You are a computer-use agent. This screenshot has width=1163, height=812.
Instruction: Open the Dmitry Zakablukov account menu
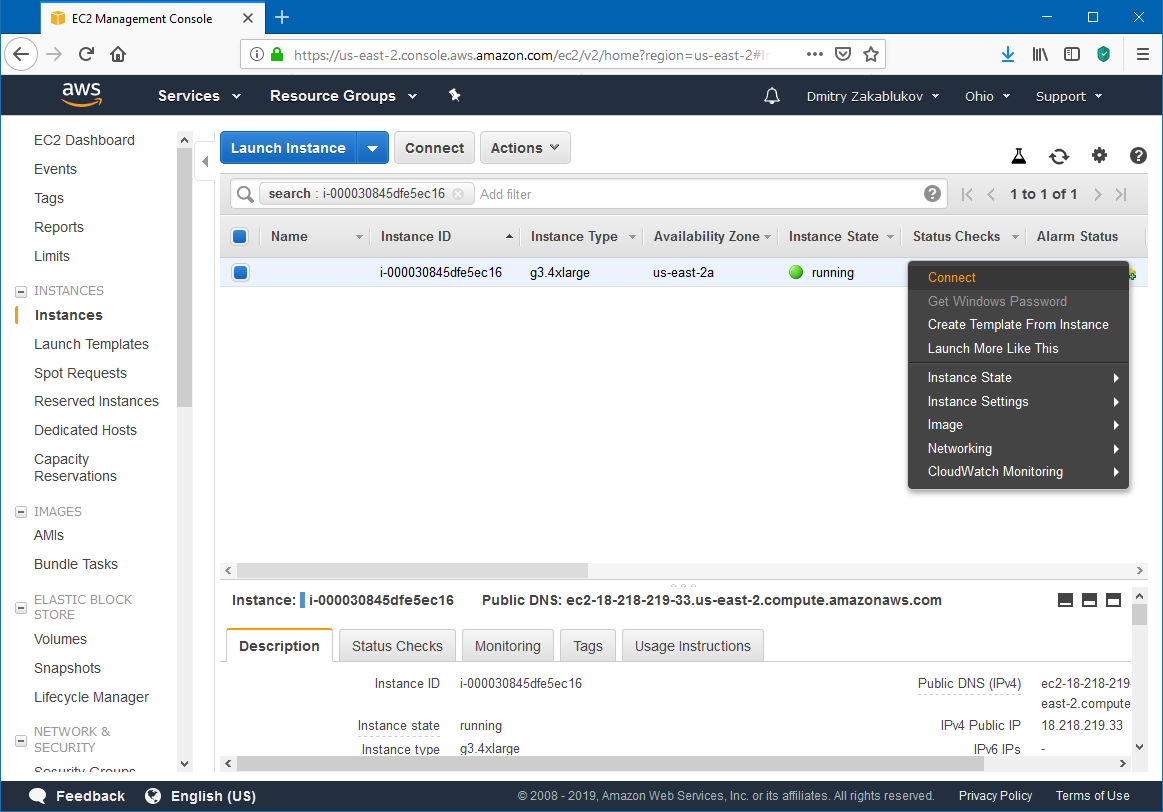coord(873,96)
